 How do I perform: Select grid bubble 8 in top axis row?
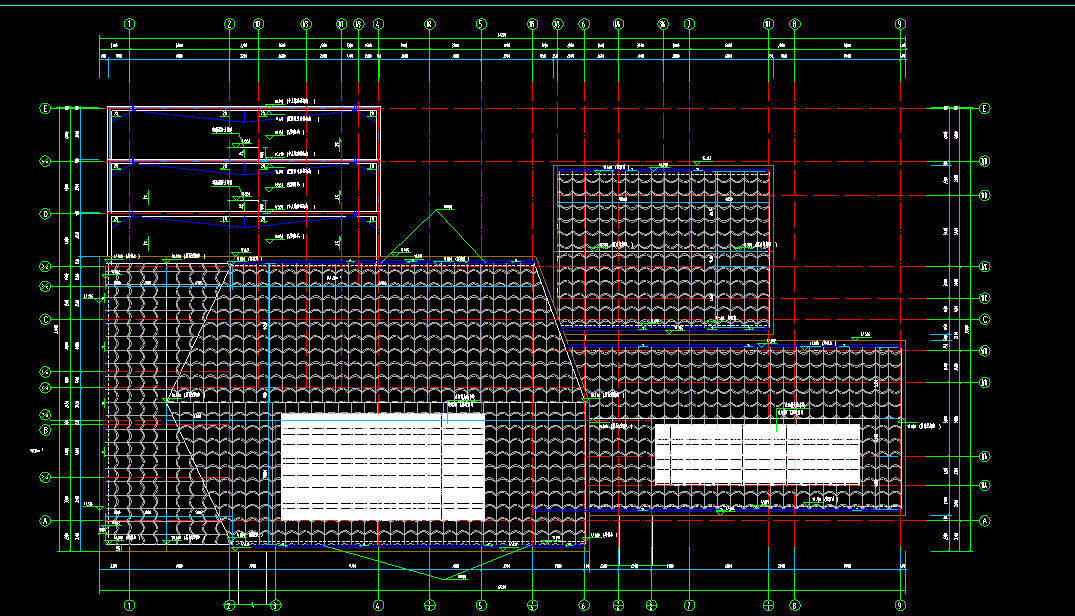coord(794,23)
